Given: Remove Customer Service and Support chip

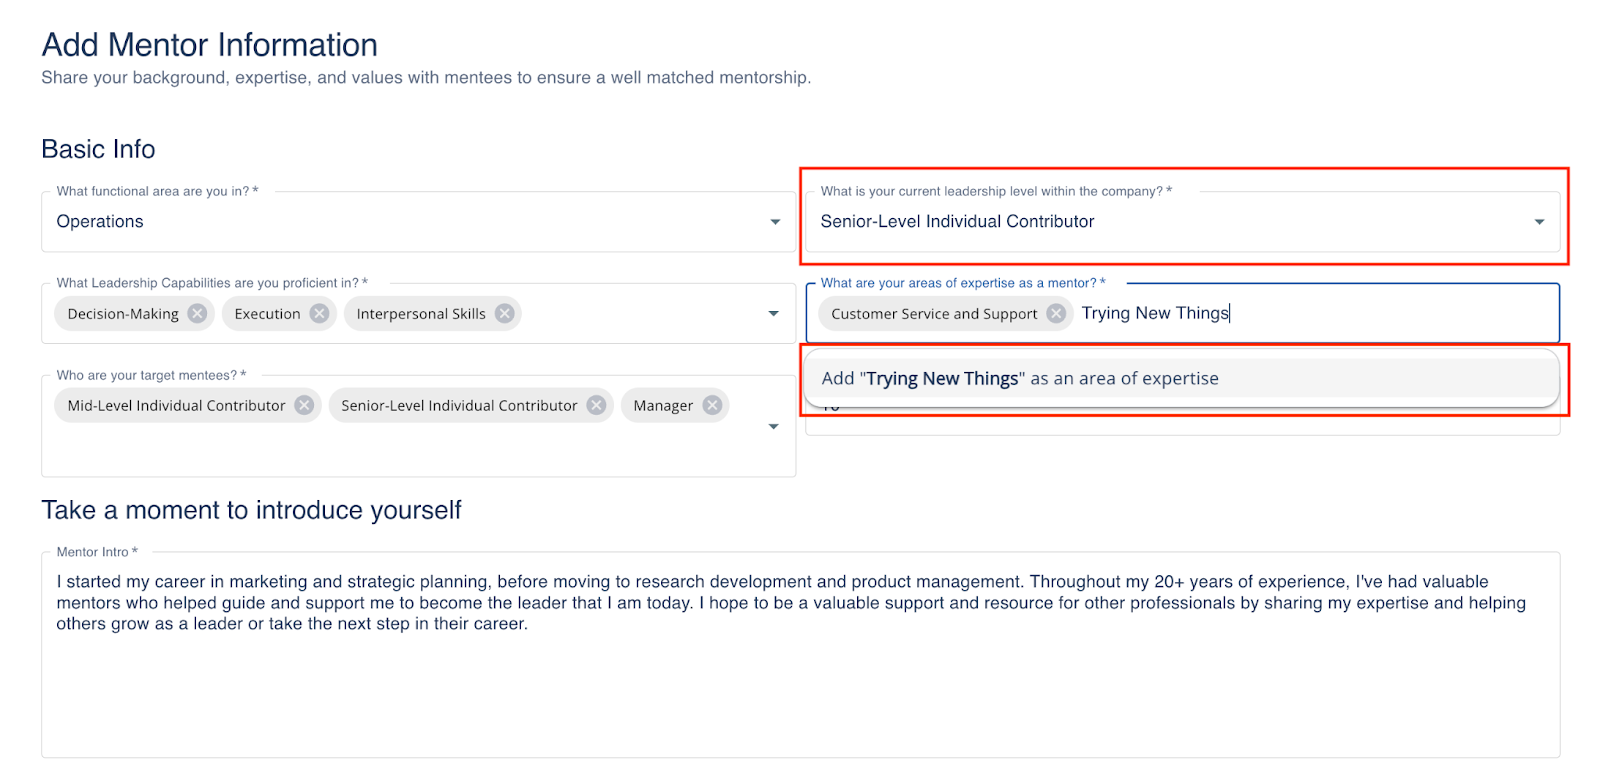Looking at the screenshot, I should pos(1056,314).
